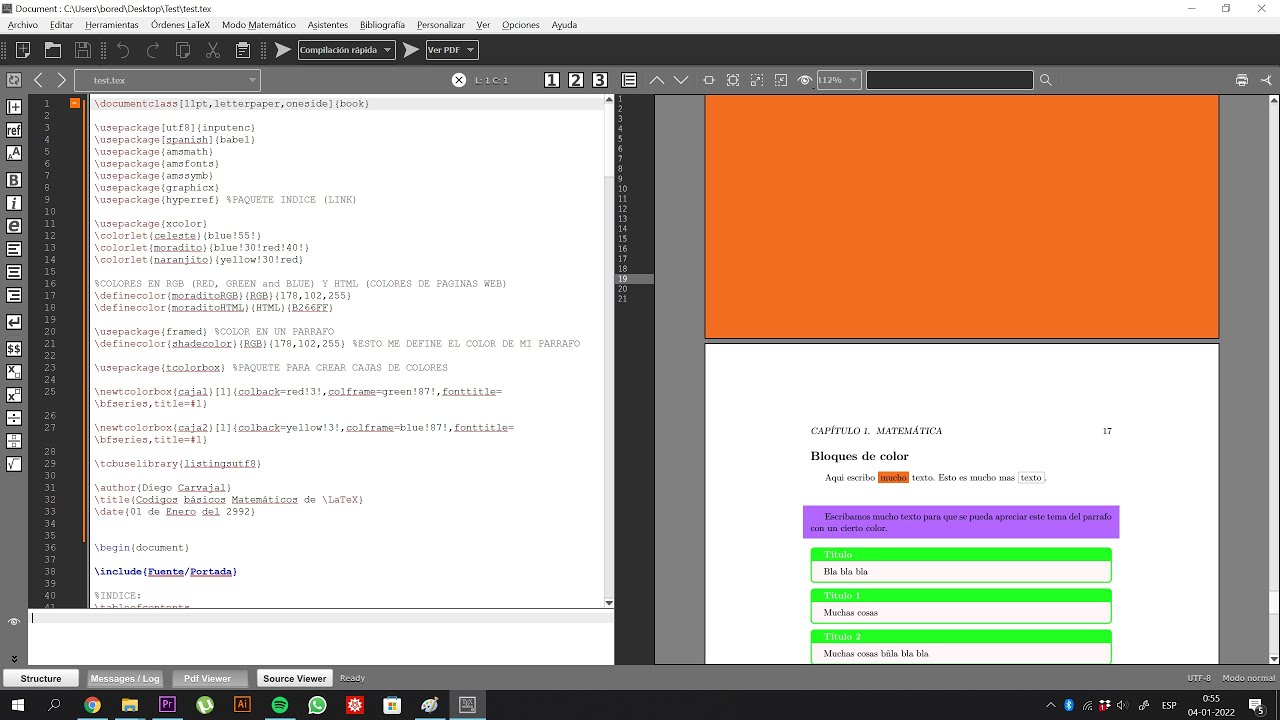Click the PDF search magnifier icon
The image size is (1280, 720).
coord(1046,80)
